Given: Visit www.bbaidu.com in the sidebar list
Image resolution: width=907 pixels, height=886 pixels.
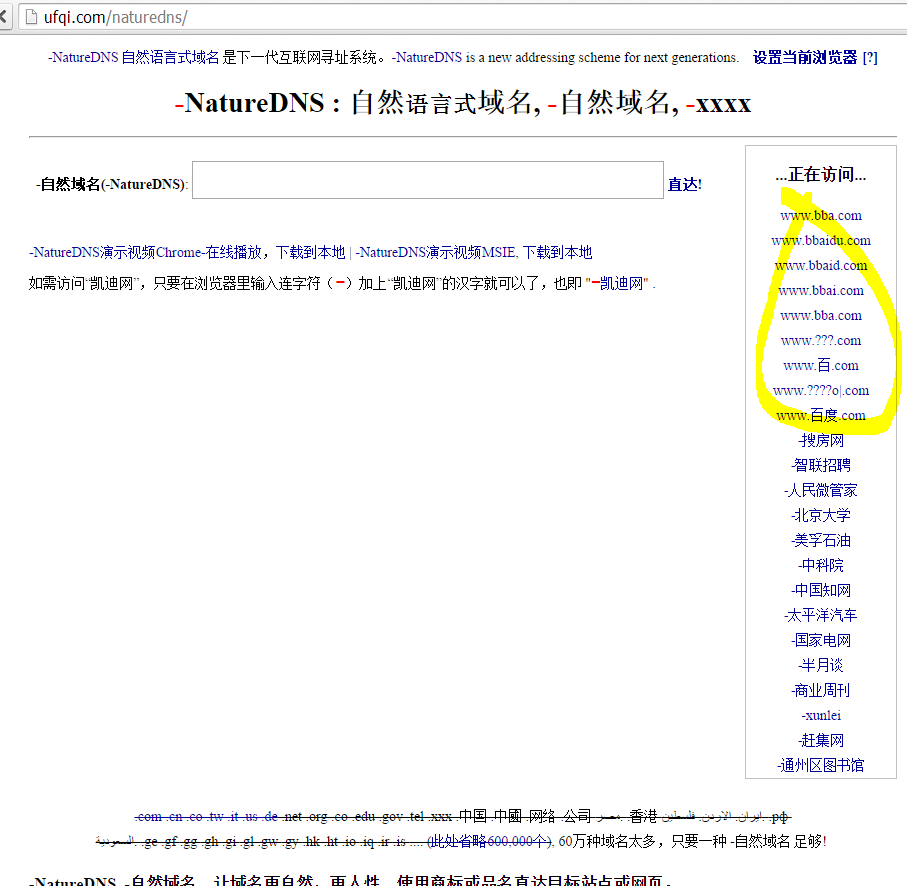Looking at the screenshot, I should pos(820,240).
